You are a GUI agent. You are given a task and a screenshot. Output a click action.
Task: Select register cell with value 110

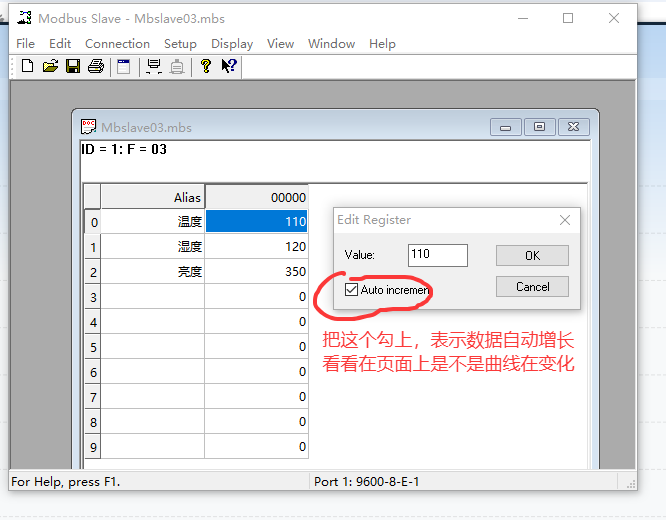[257, 221]
